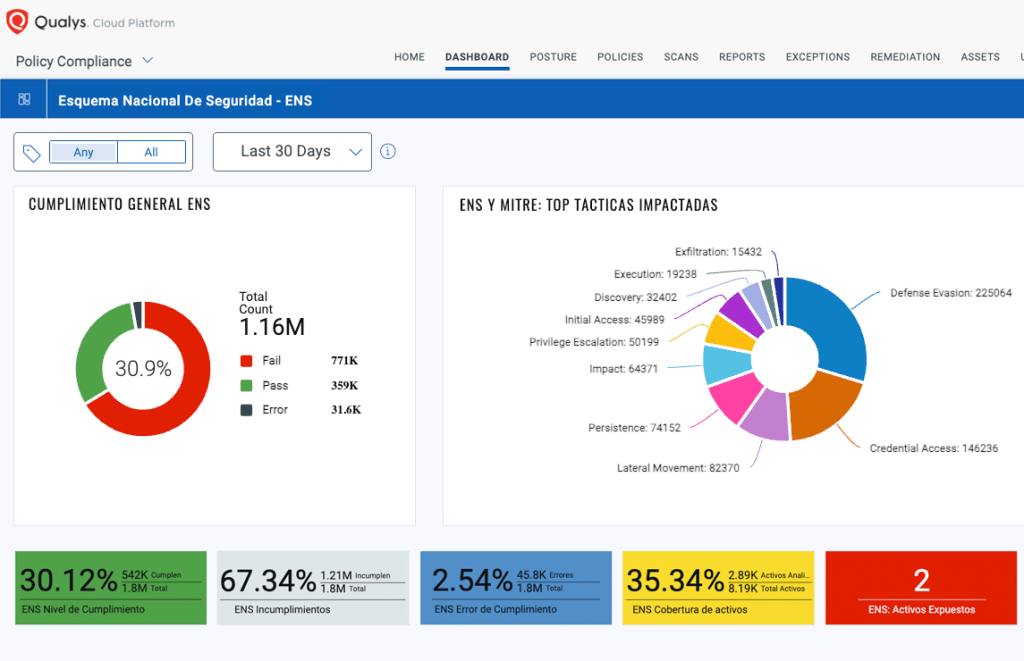Select the Any tag filter option

[x=84, y=152]
